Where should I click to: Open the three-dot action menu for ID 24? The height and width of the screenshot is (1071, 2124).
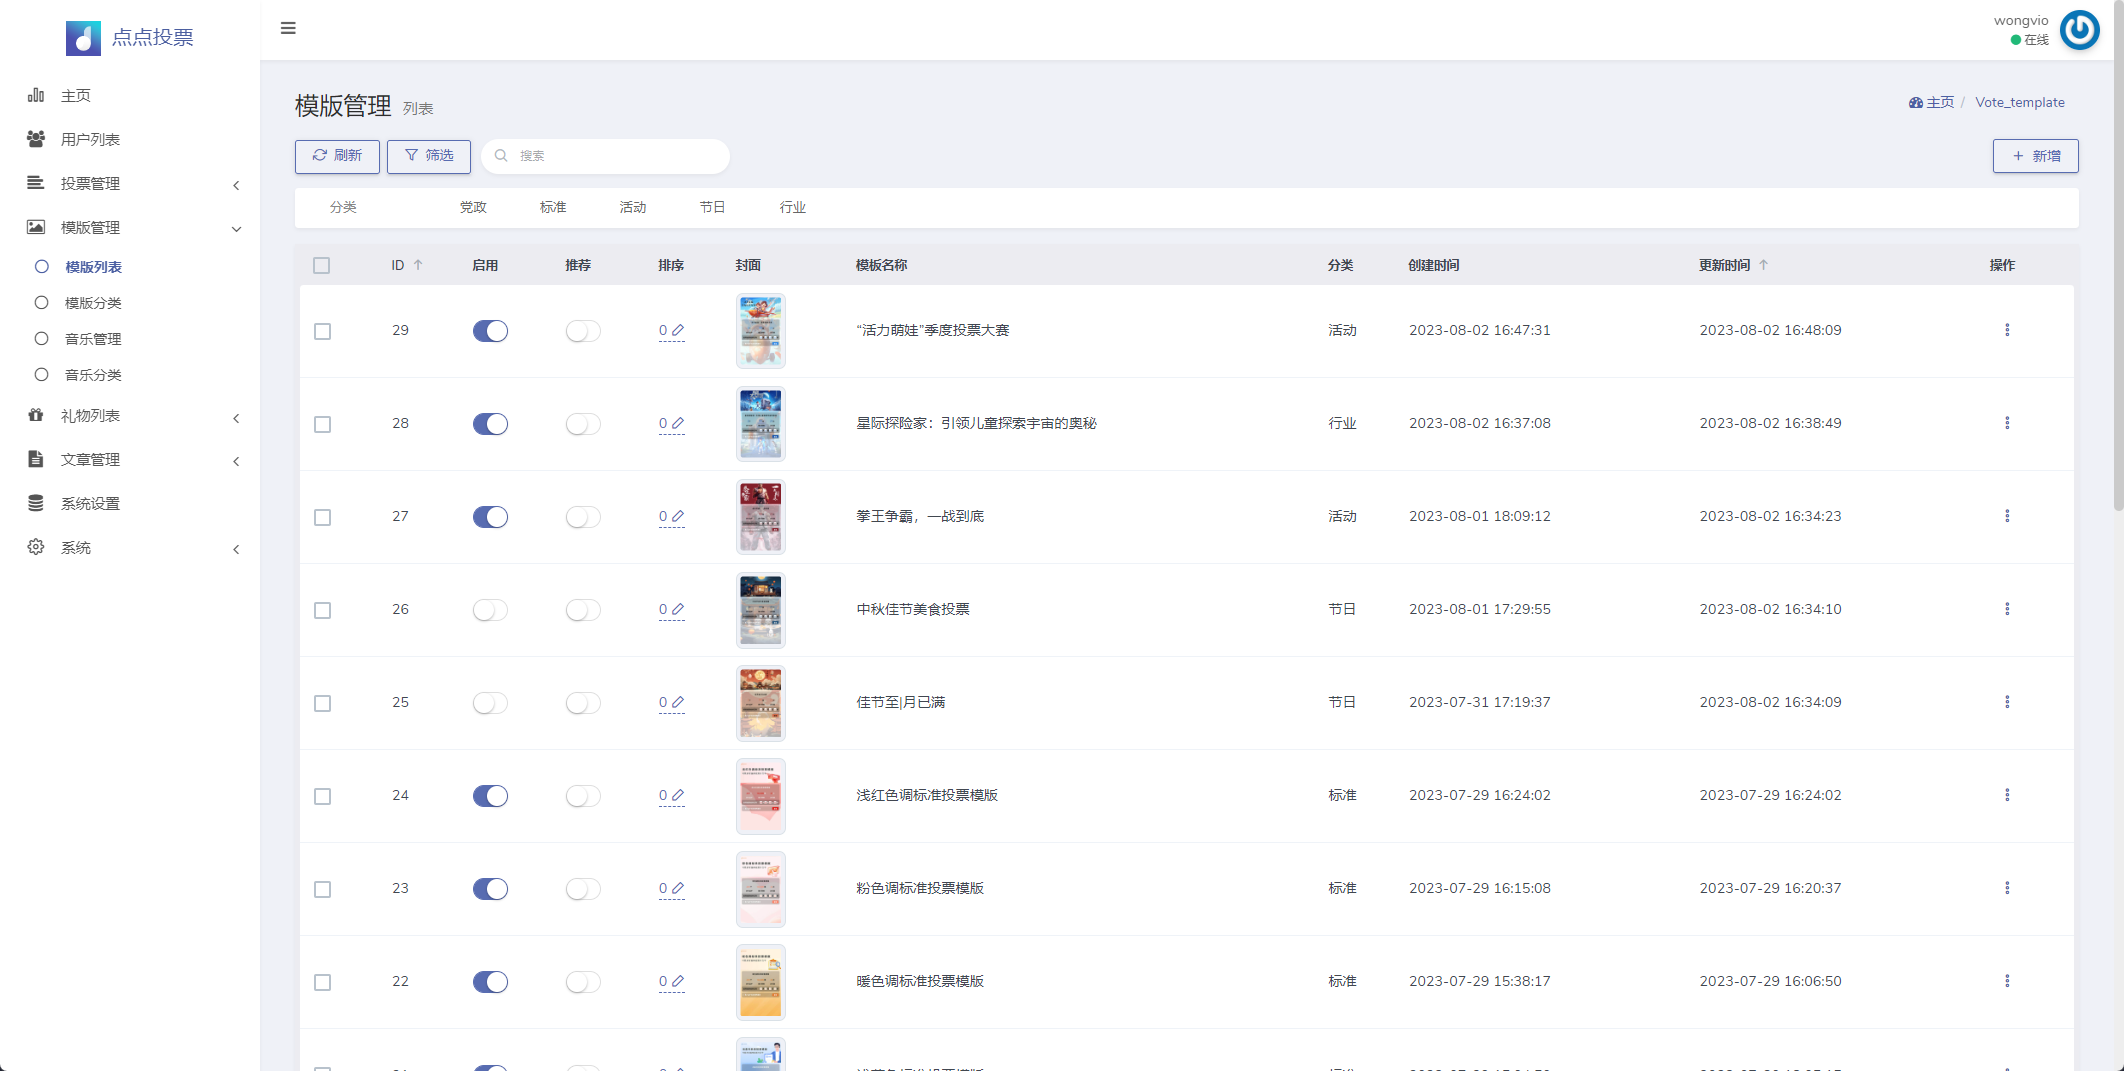pos(2006,795)
